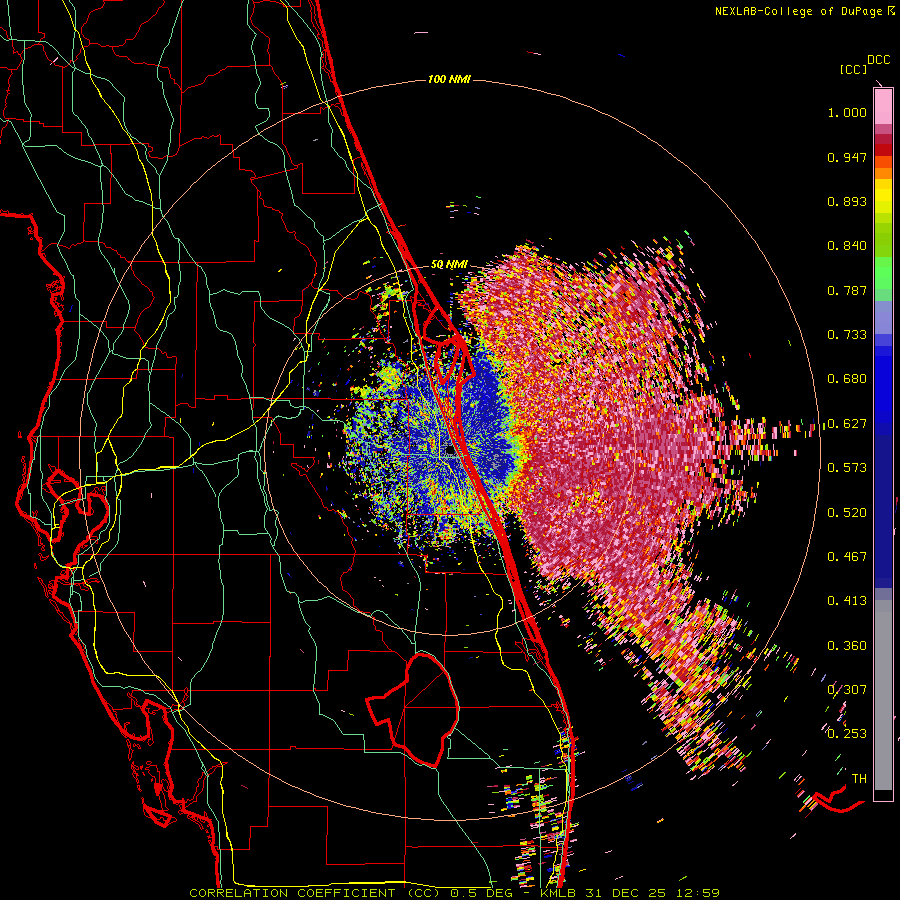The image size is (900, 900).
Task: Pick the bright green swatch on the color scale
Action: click(x=883, y=271)
